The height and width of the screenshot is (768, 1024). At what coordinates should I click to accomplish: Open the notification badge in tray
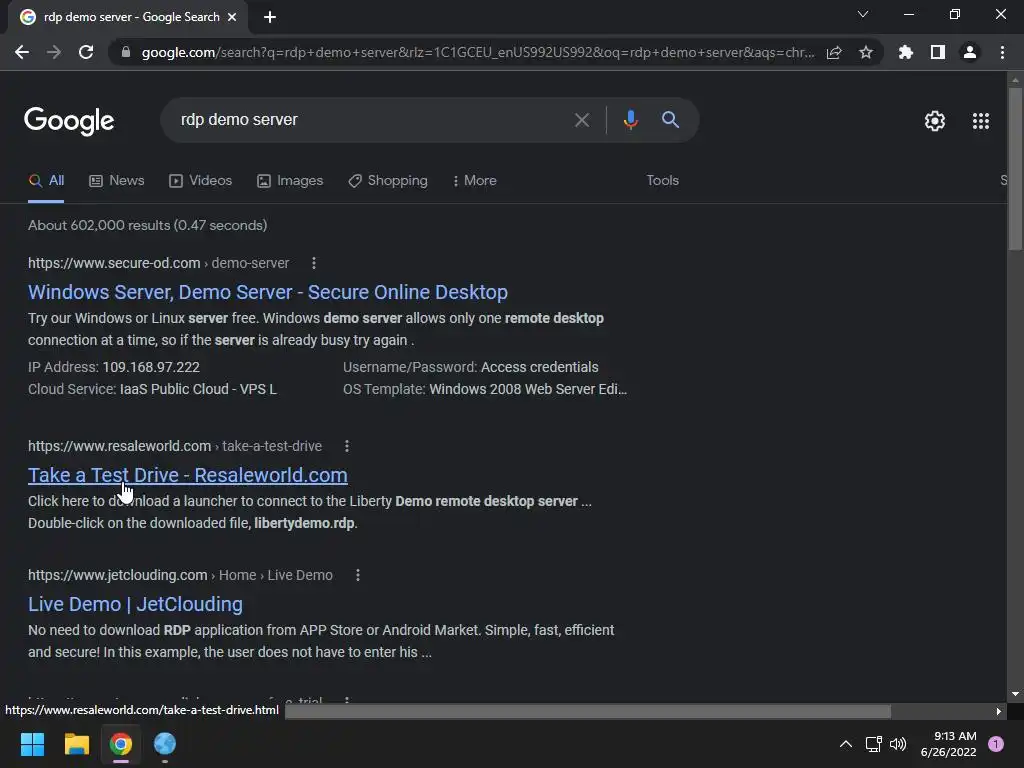click(x=996, y=744)
